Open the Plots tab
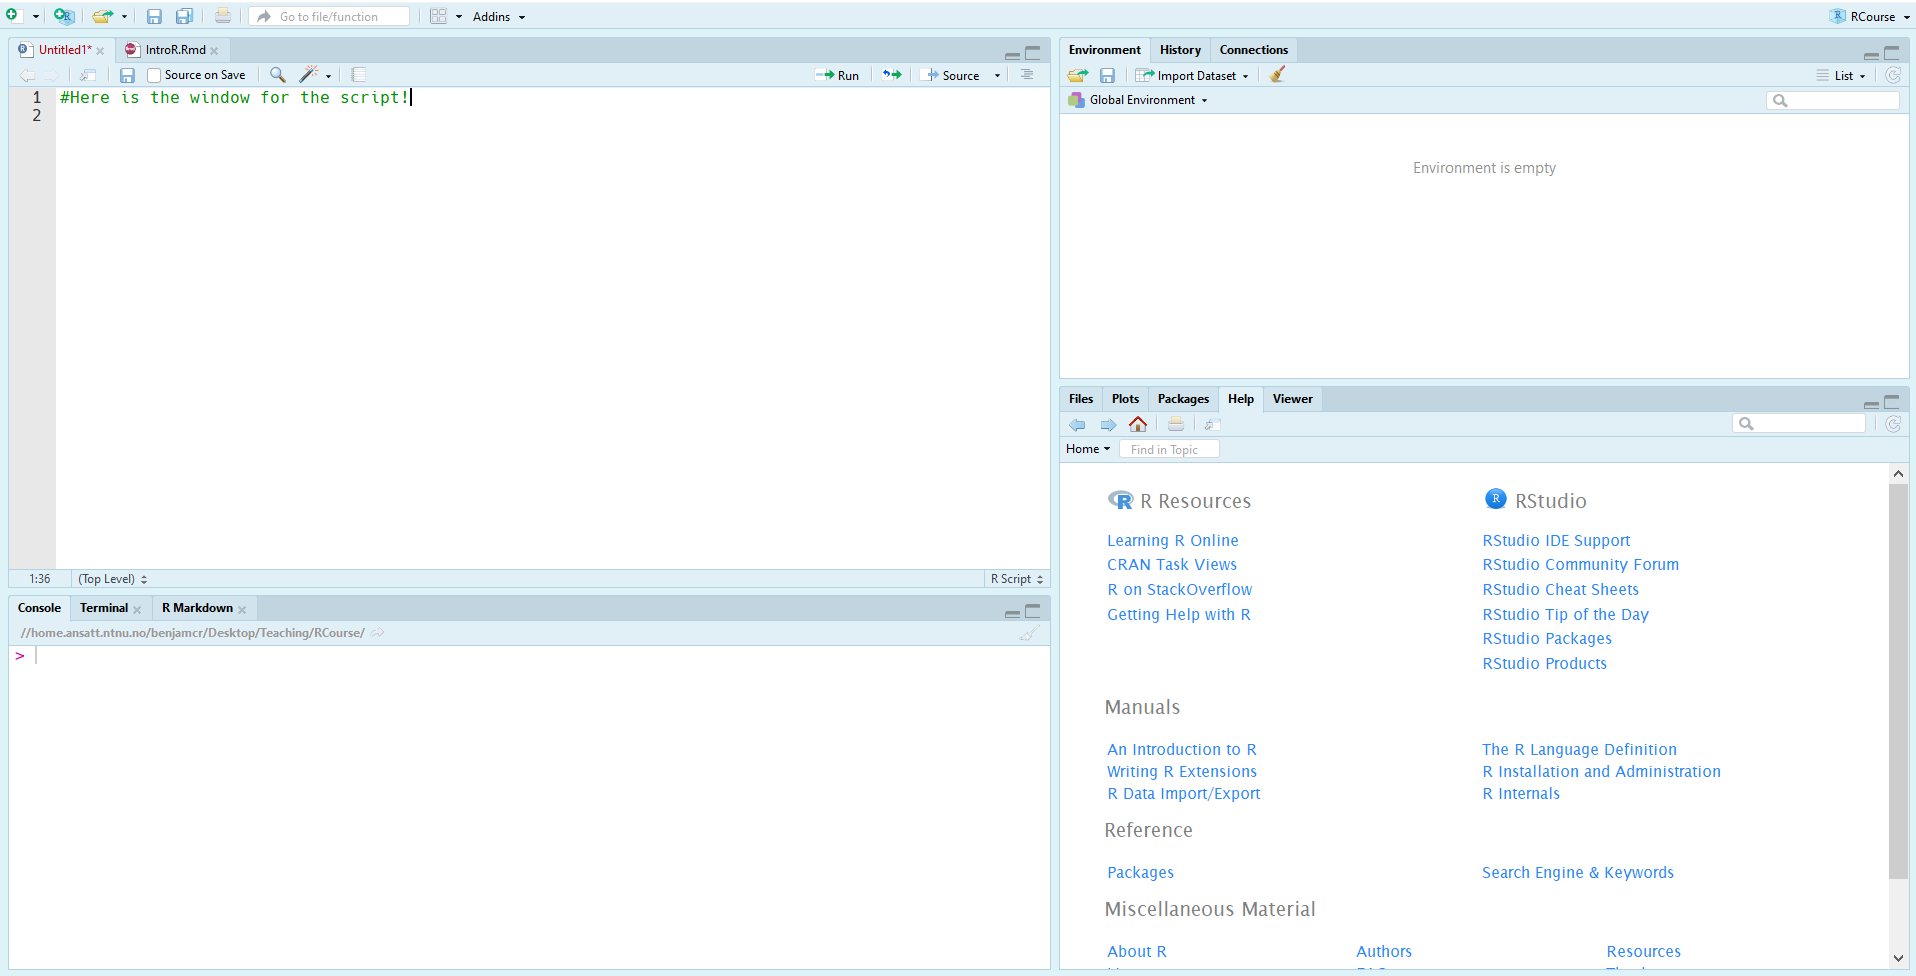This screenshot has height=976, width=1916. point(1125,399)
